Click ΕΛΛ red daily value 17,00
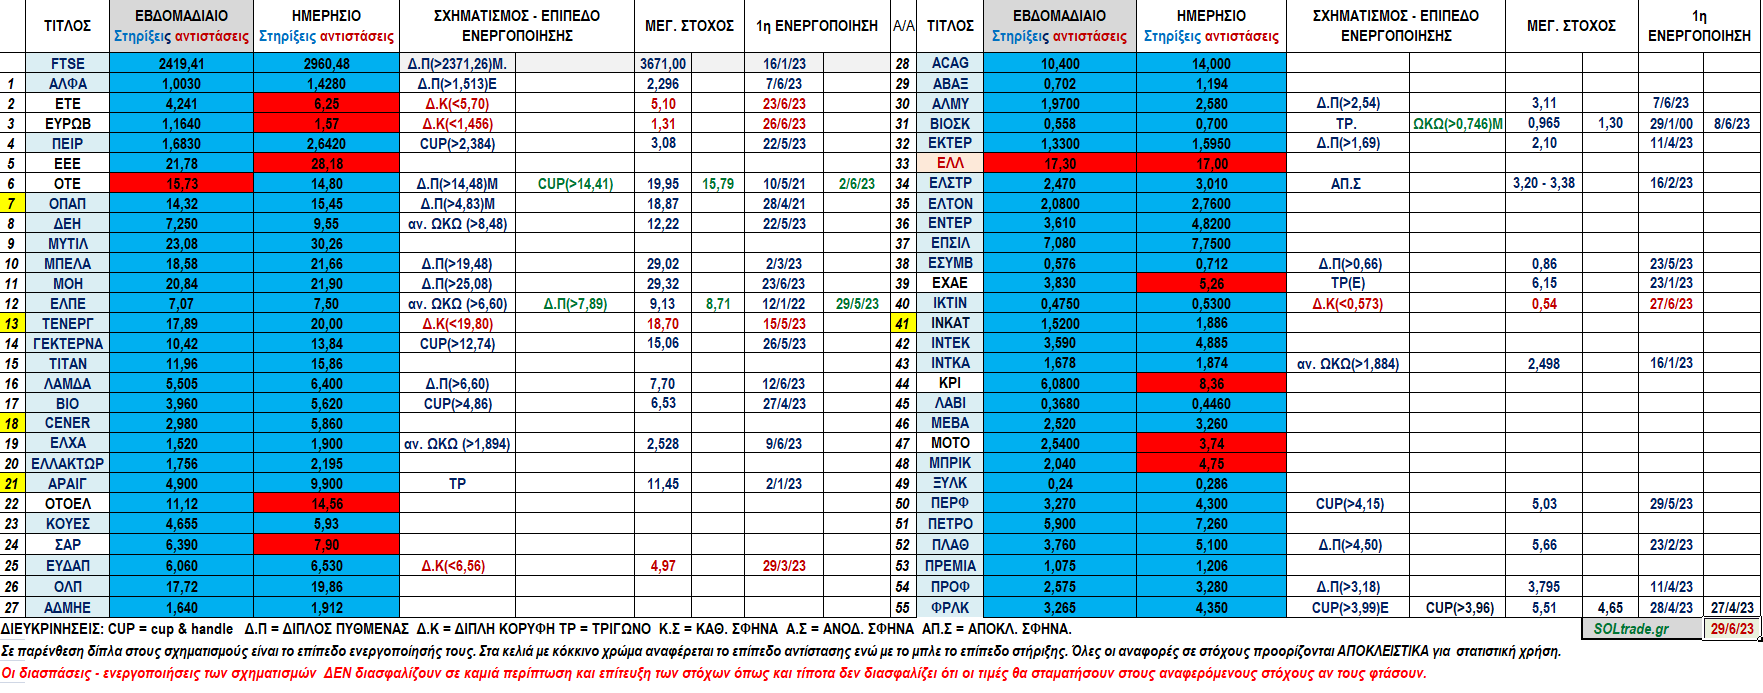 pyautogui.click(x=1212, y=163)
